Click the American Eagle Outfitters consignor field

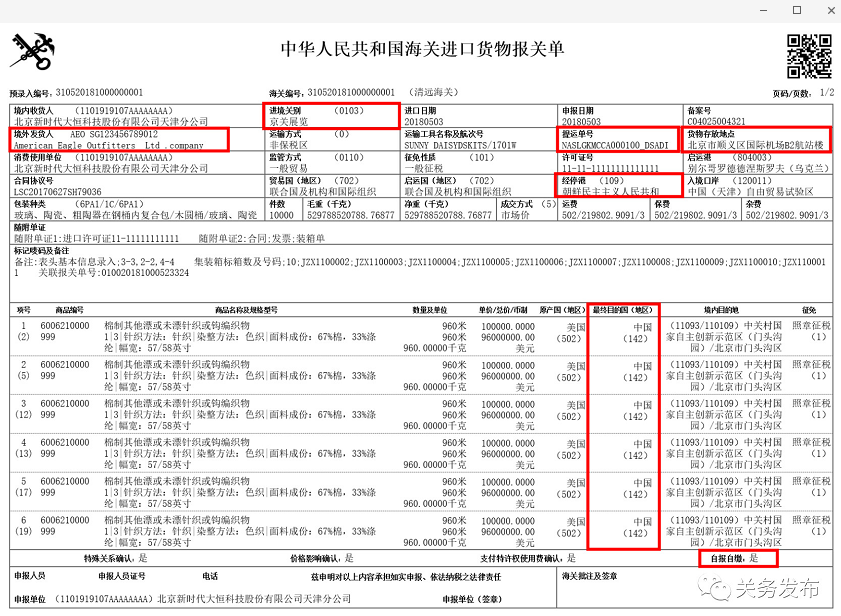point(119,140)
